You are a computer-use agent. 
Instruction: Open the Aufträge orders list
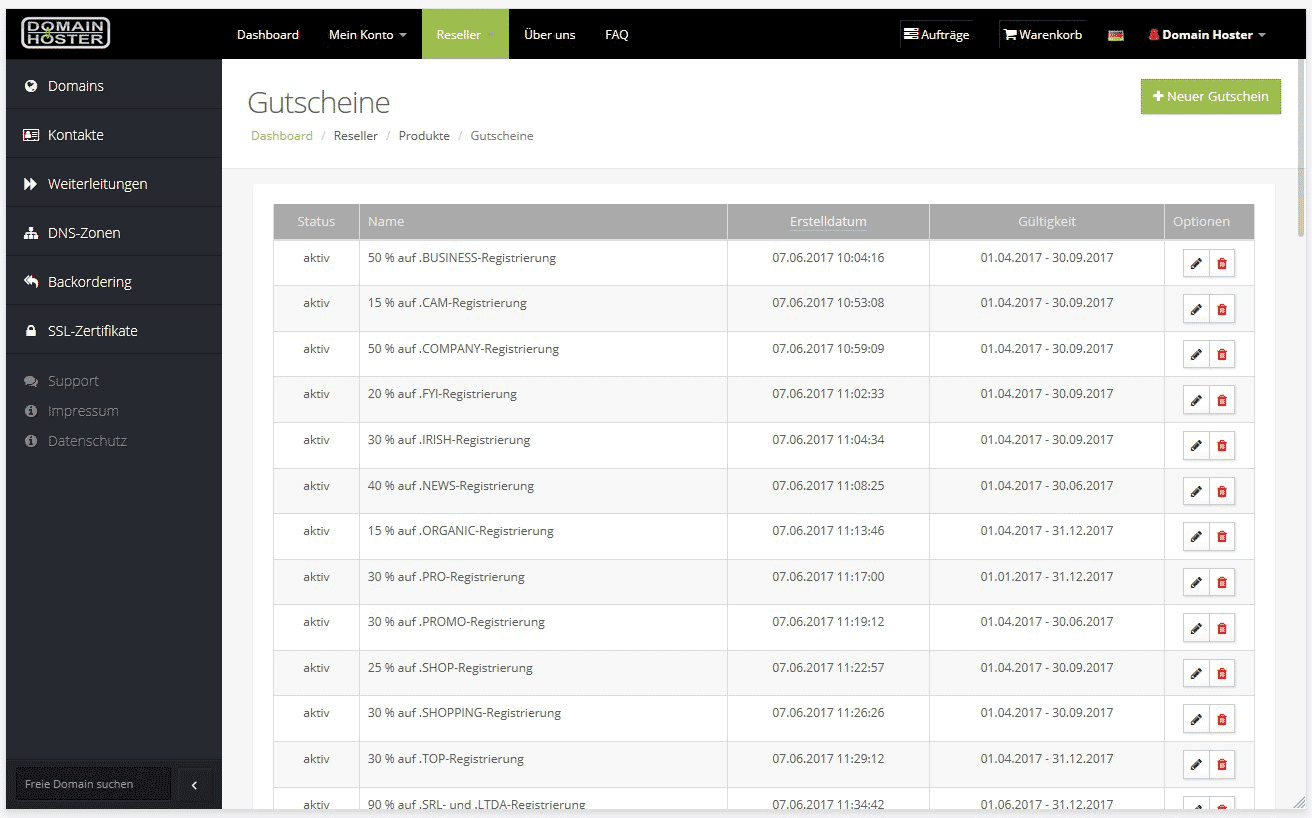937,34
